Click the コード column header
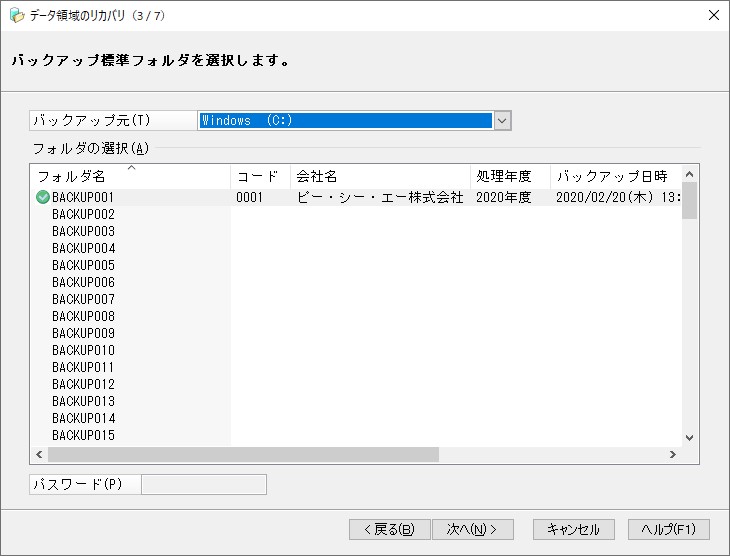730x556 pixels. click(x=261, y=176)
